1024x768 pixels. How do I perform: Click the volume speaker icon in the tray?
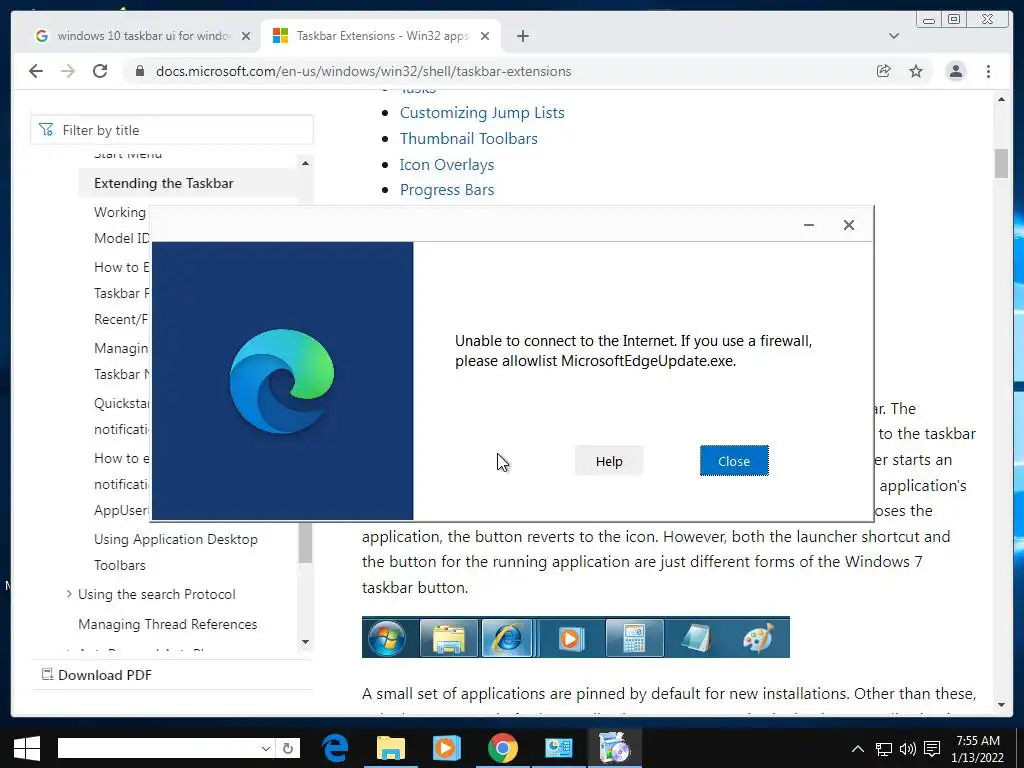tap(907, 749)
